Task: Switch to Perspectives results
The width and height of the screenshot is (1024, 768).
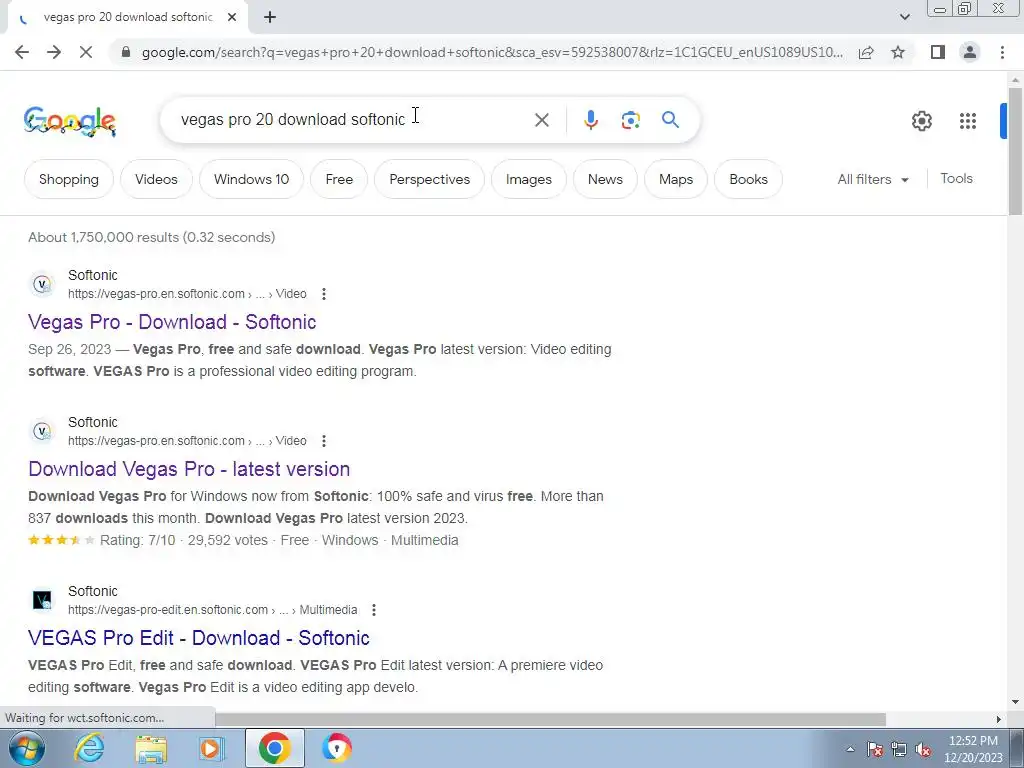Action: [430, 179]
